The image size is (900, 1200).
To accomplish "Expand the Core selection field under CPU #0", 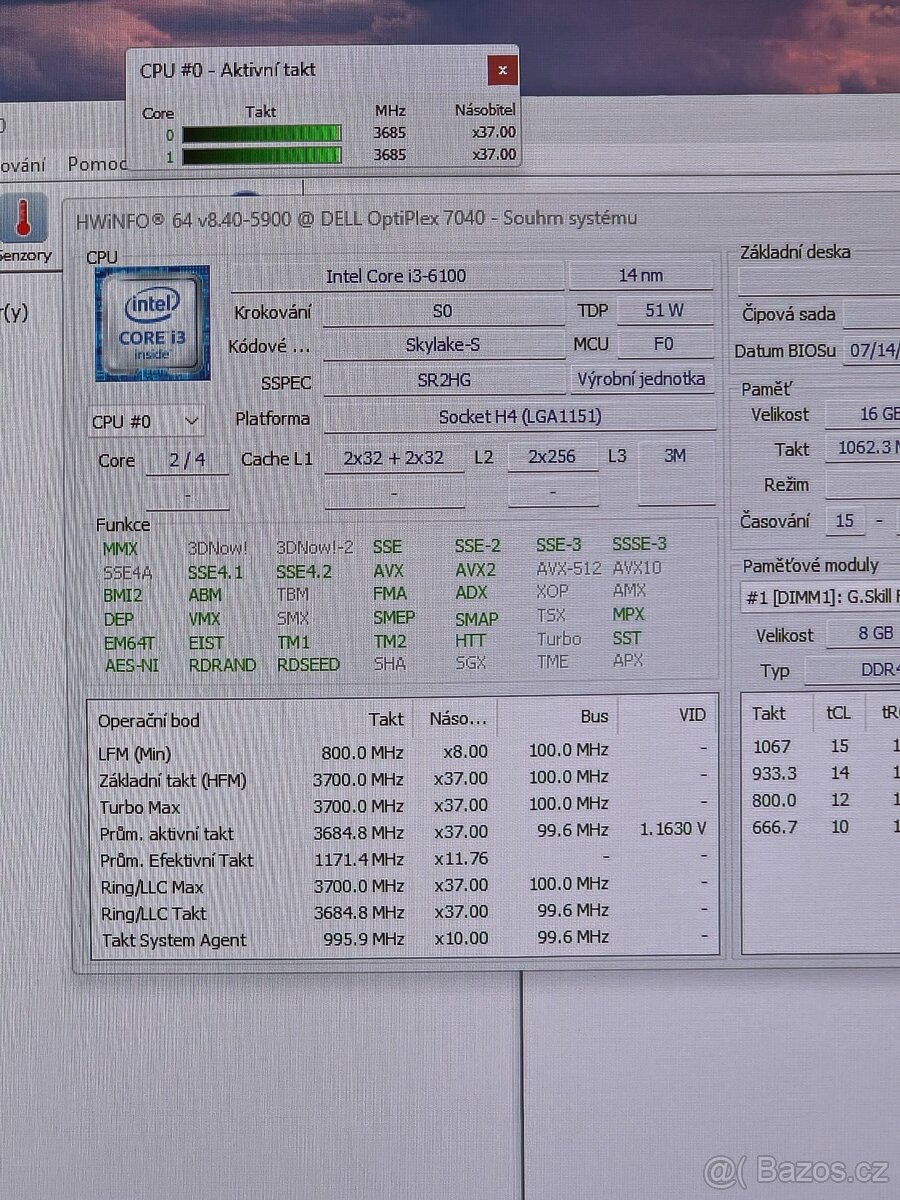I will 187,460.
